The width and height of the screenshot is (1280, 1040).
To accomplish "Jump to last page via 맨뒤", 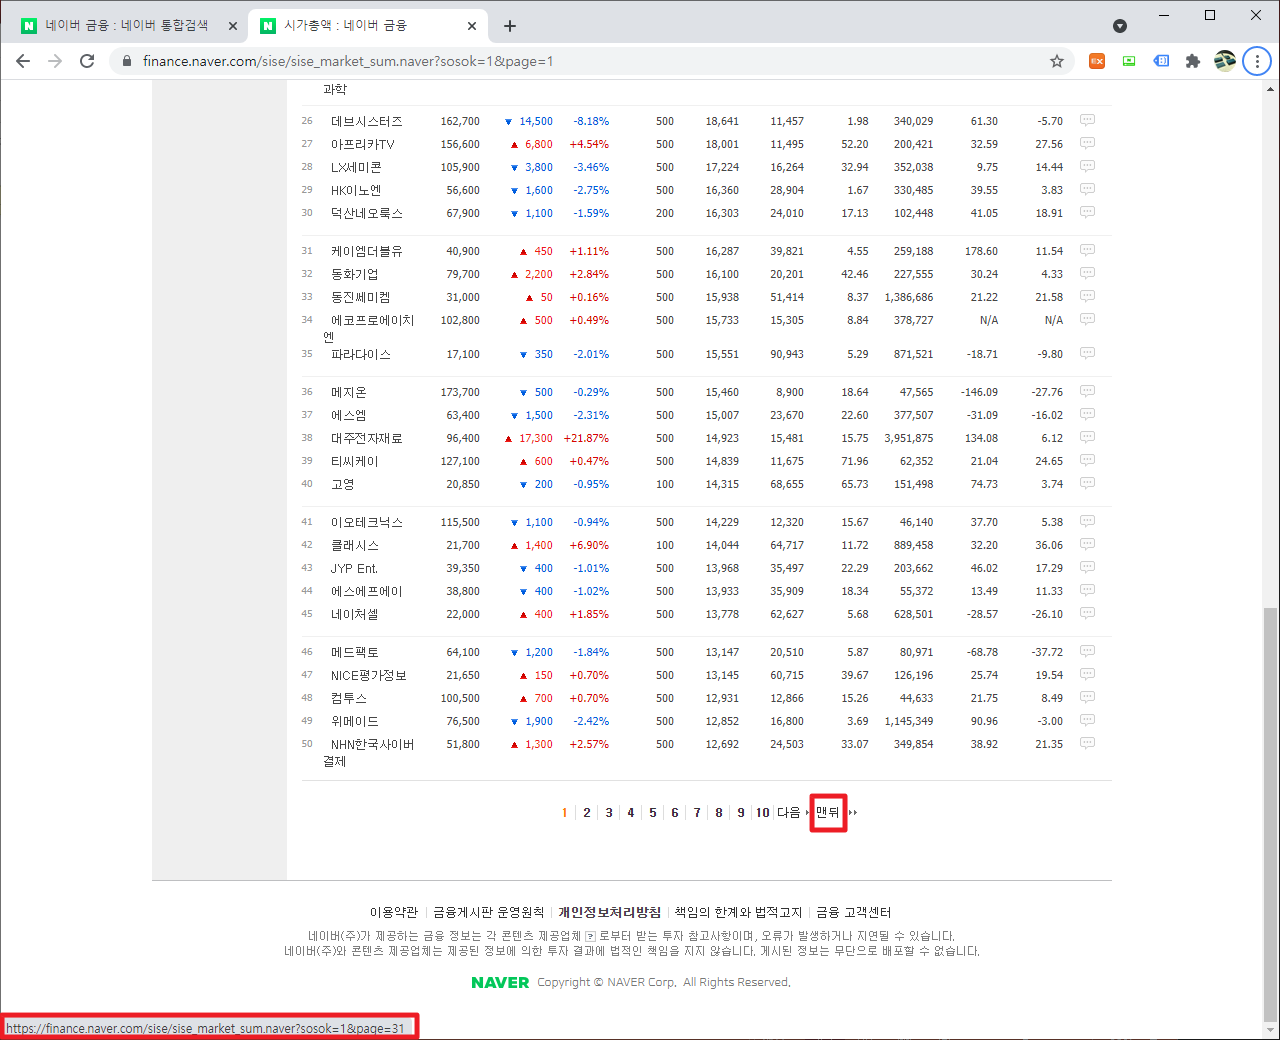I will click(828, 813).
